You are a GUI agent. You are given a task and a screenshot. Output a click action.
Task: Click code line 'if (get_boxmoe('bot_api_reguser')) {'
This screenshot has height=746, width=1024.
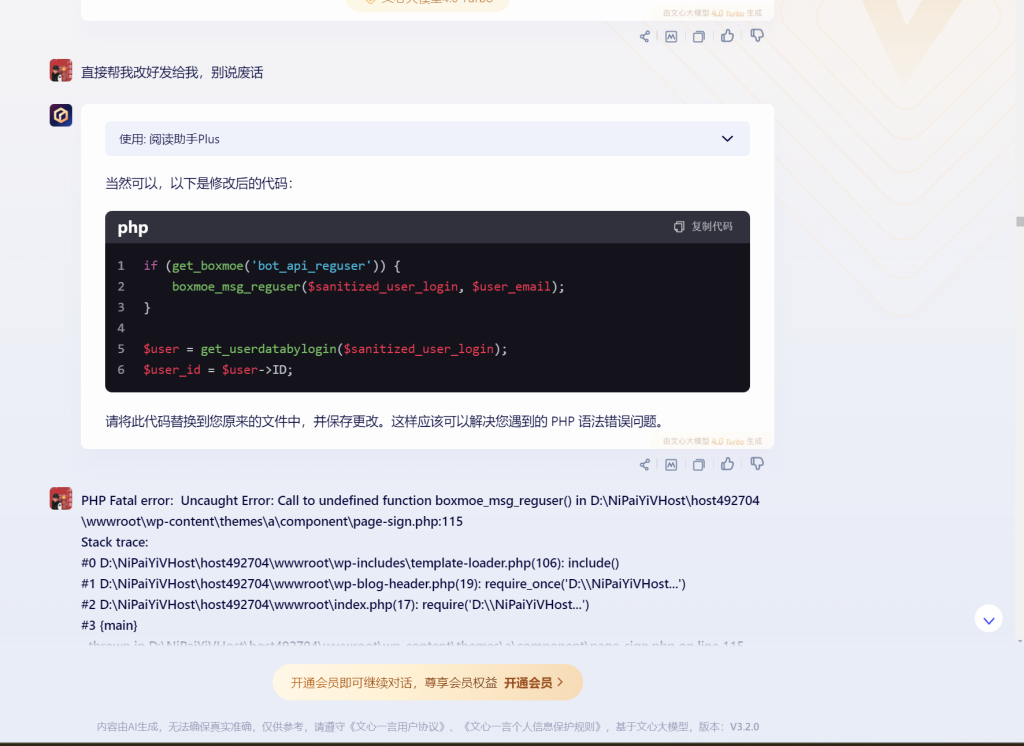[x=272, y=266]
